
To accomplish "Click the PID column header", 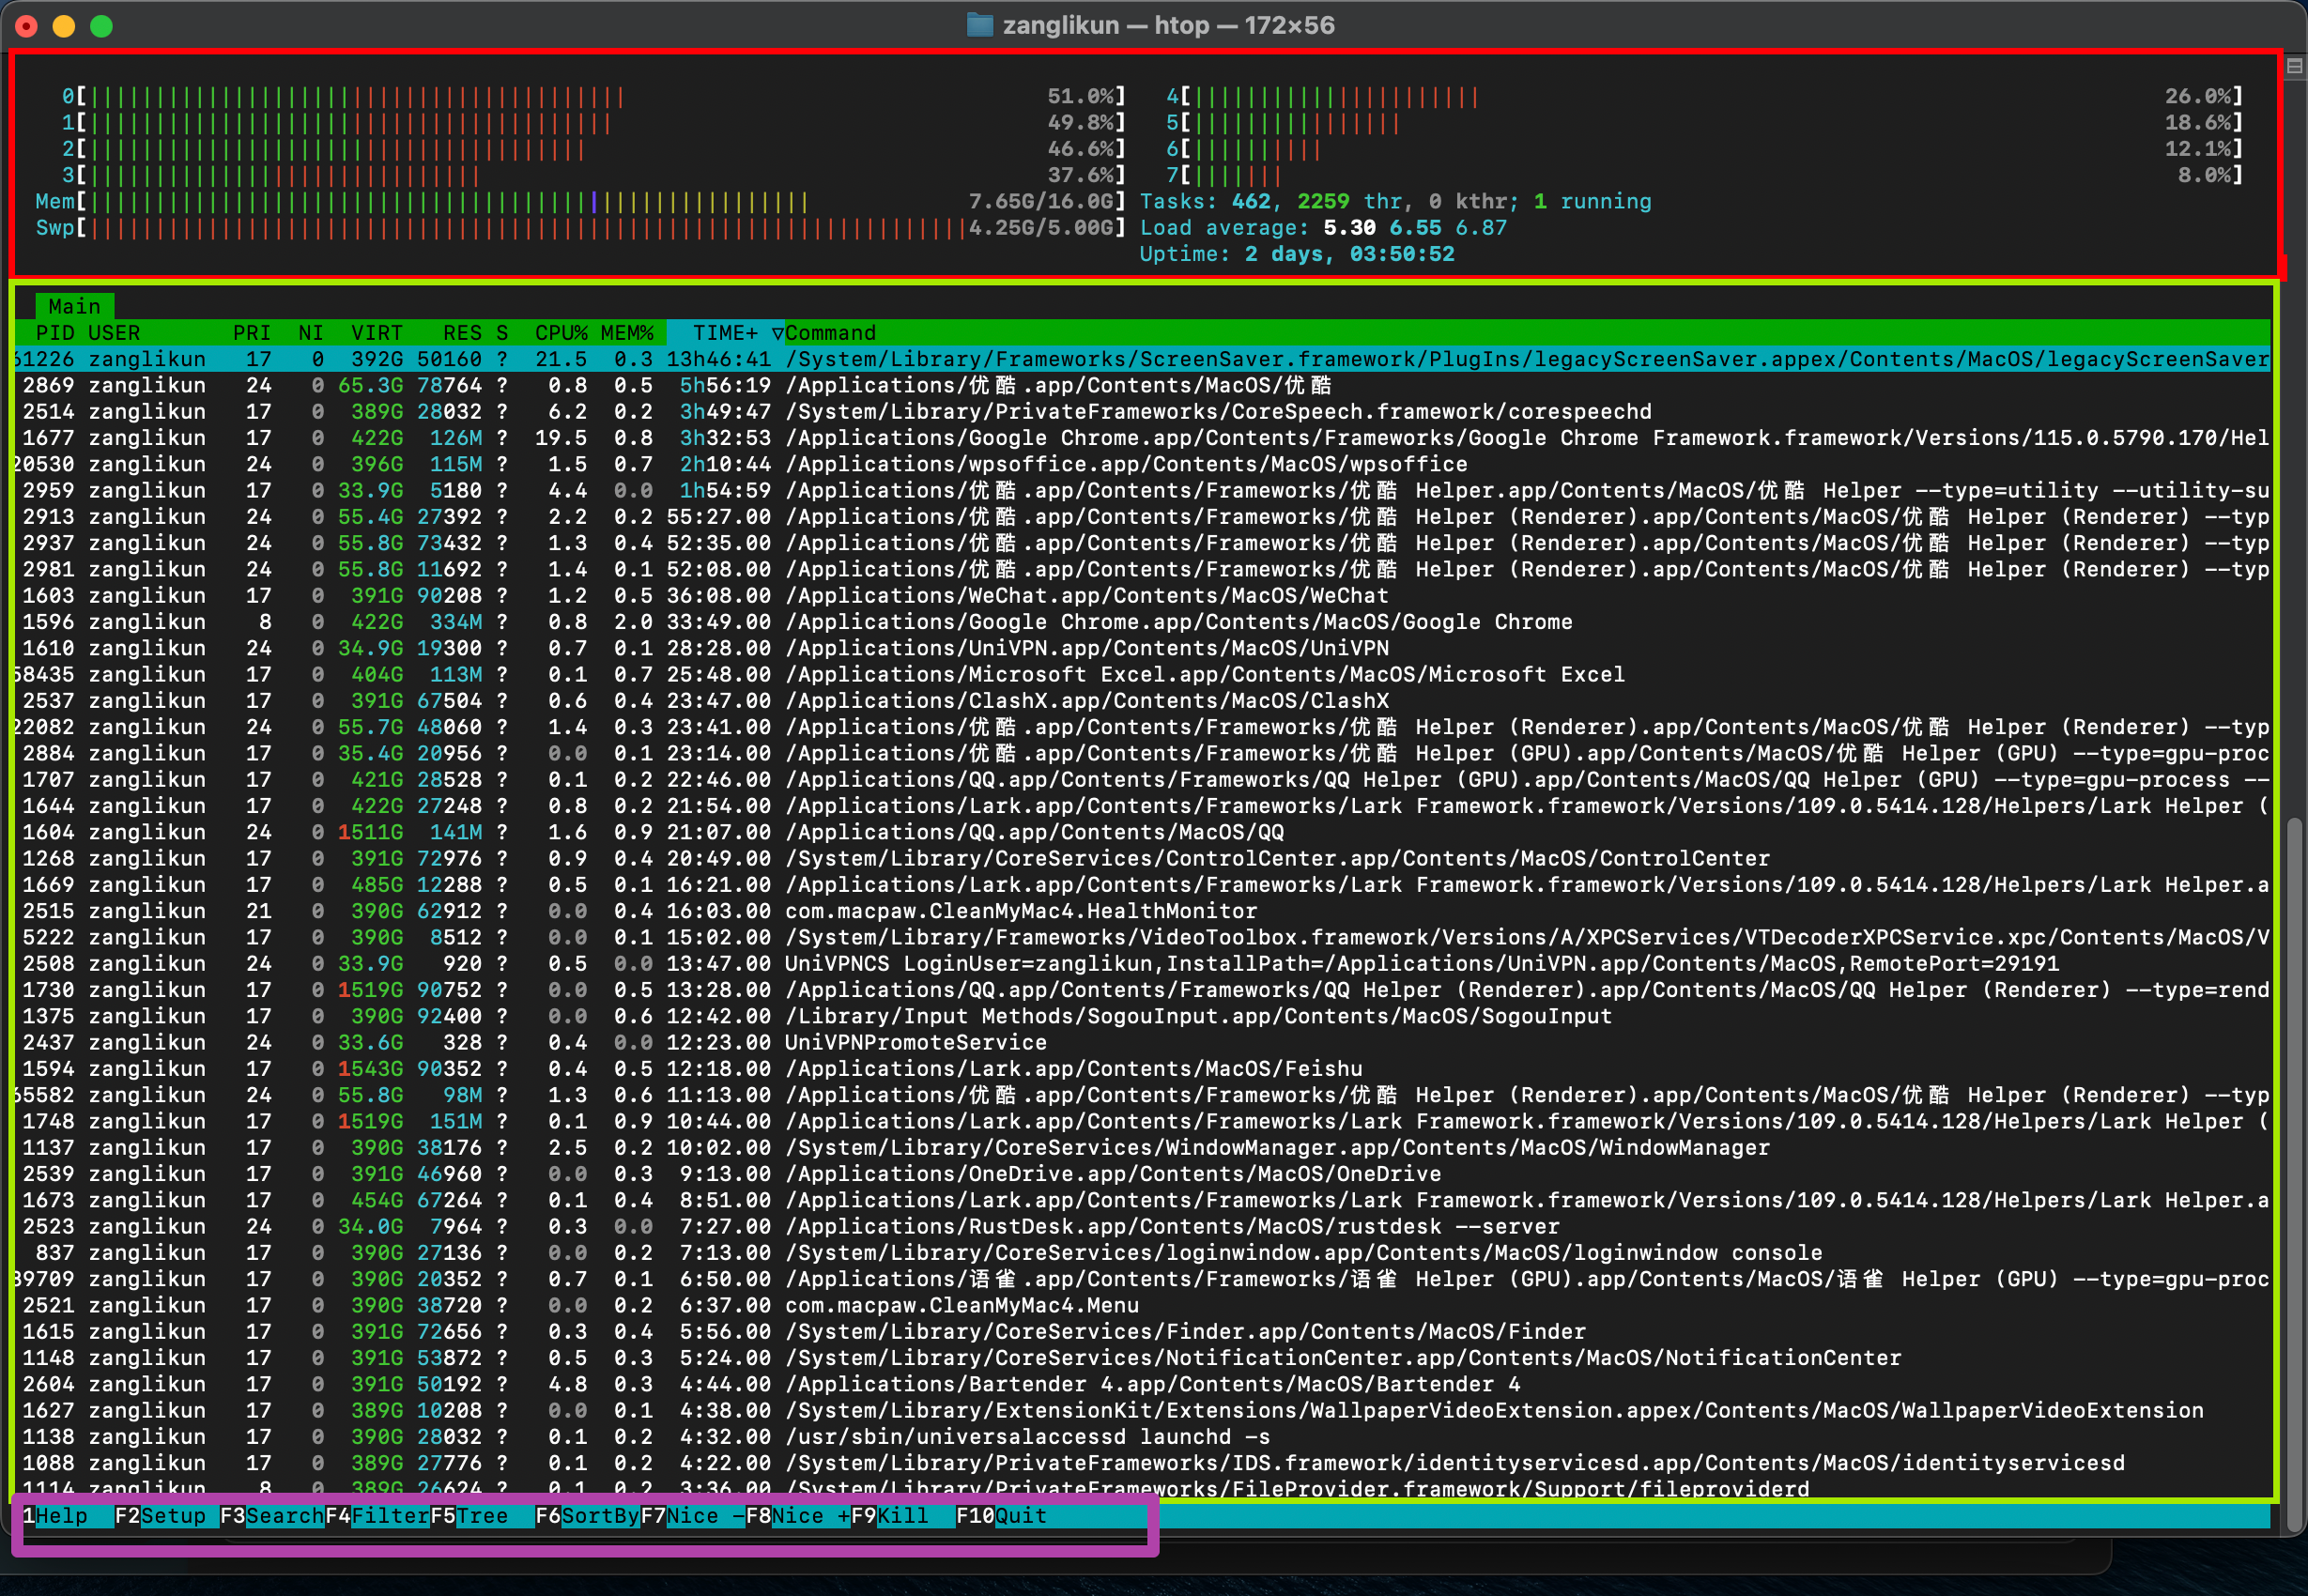I will click(x=55, y=333).
